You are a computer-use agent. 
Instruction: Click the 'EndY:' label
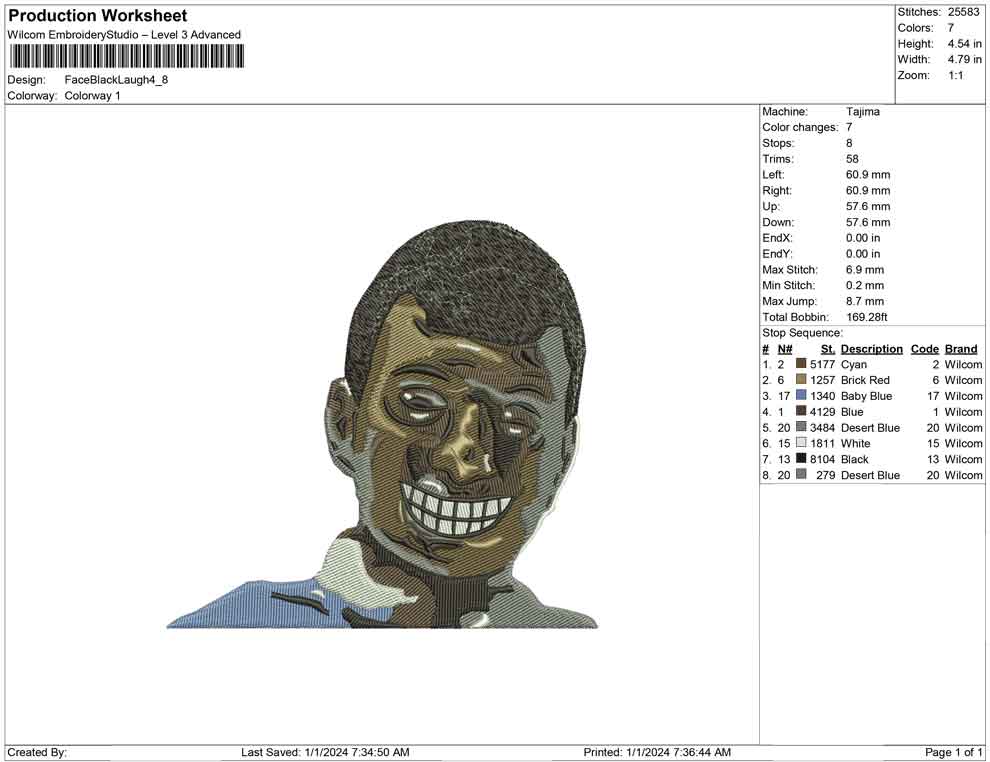click(777, 254)
